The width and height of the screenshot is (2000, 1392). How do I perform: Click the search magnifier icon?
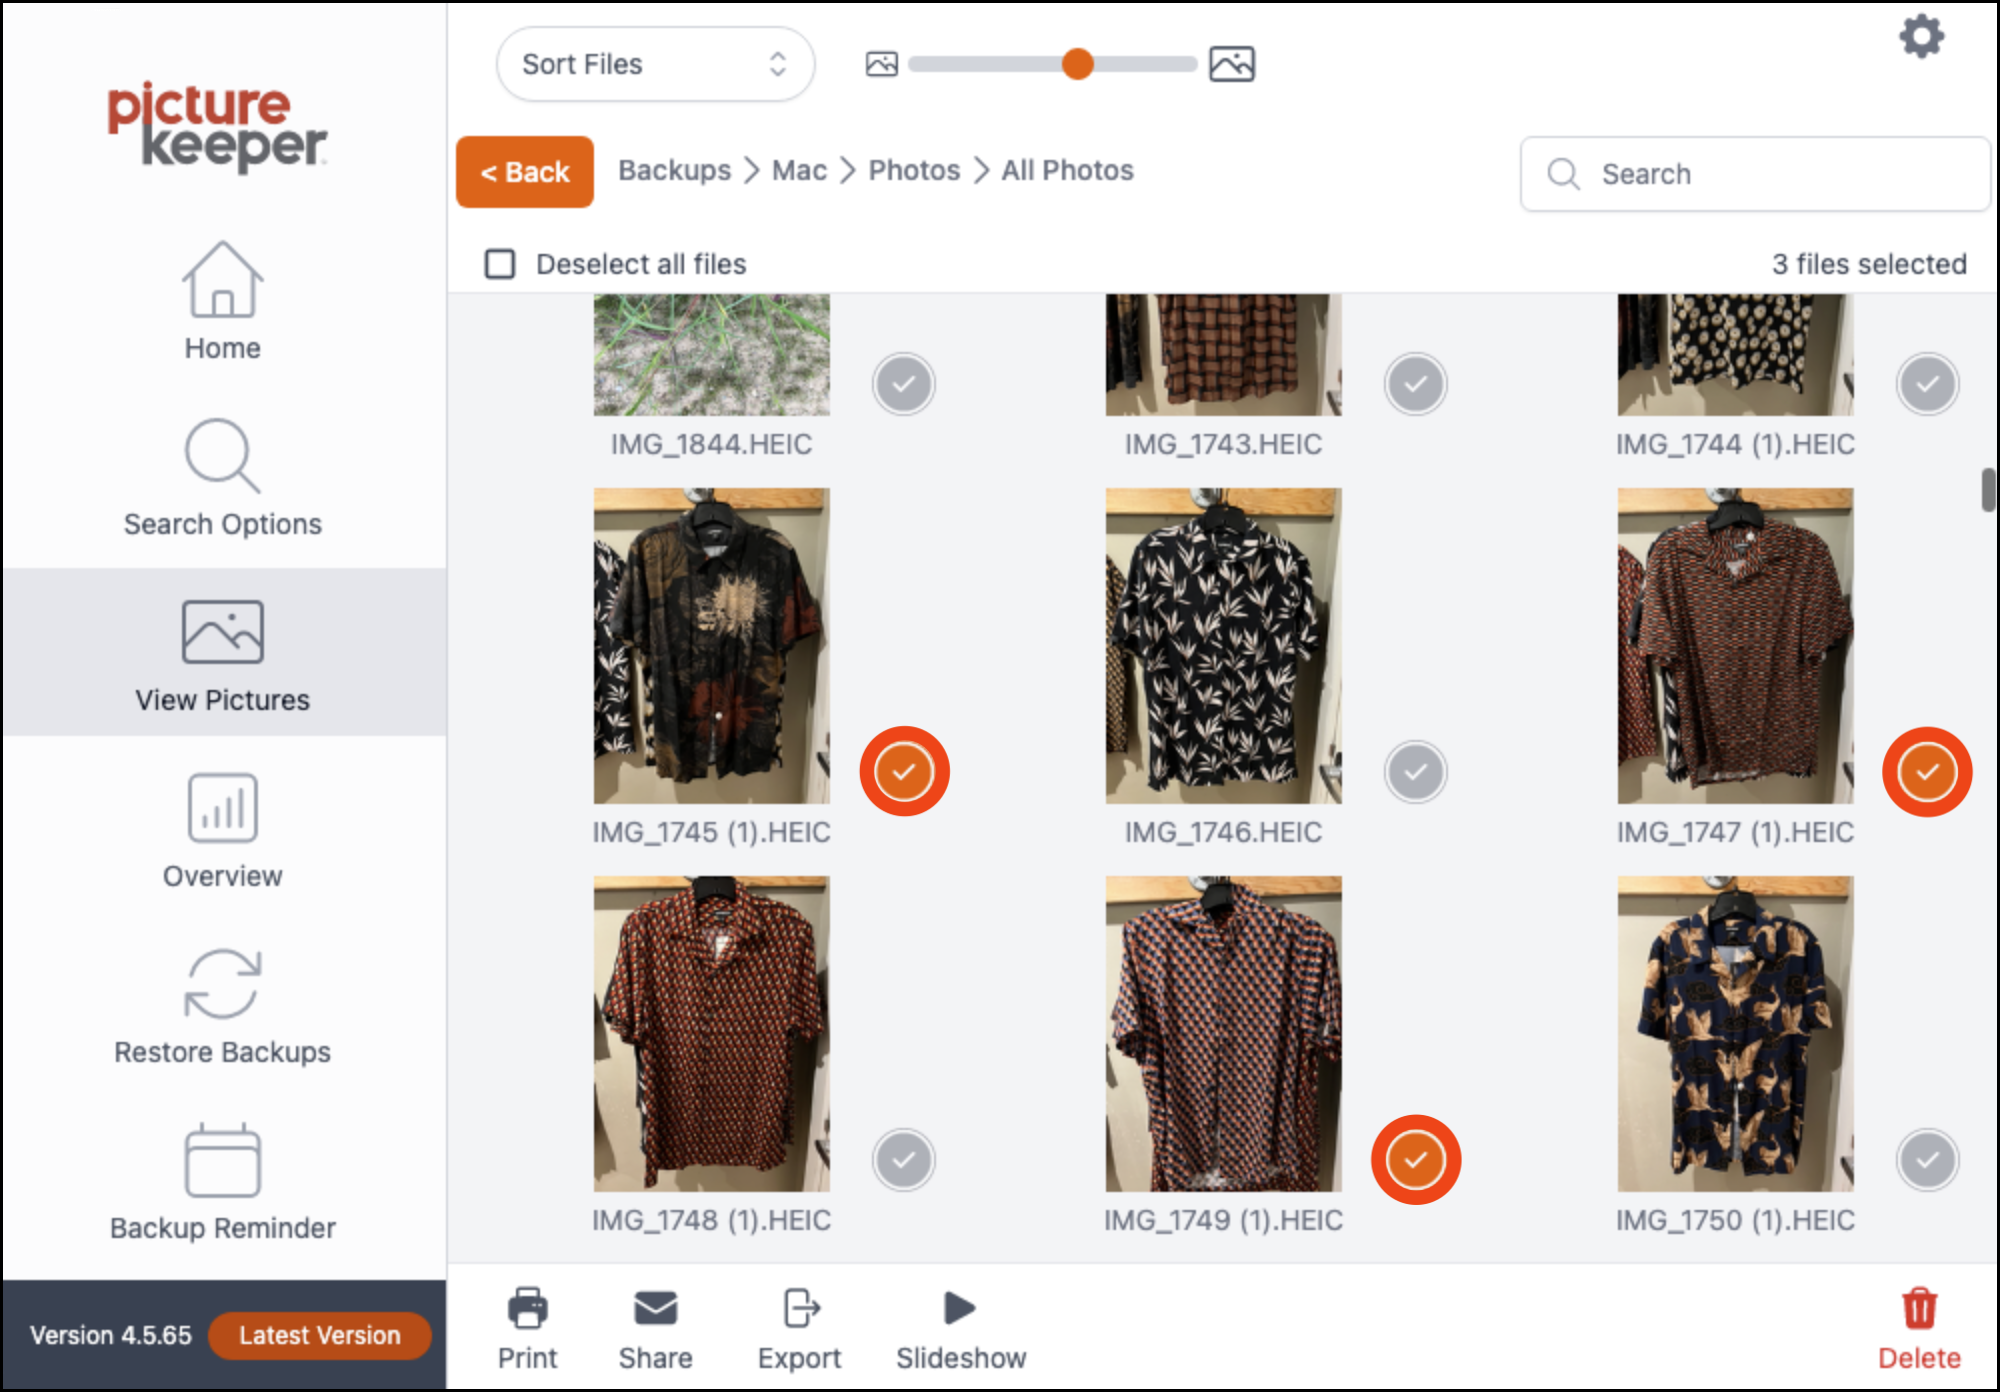coord(1563,174)
